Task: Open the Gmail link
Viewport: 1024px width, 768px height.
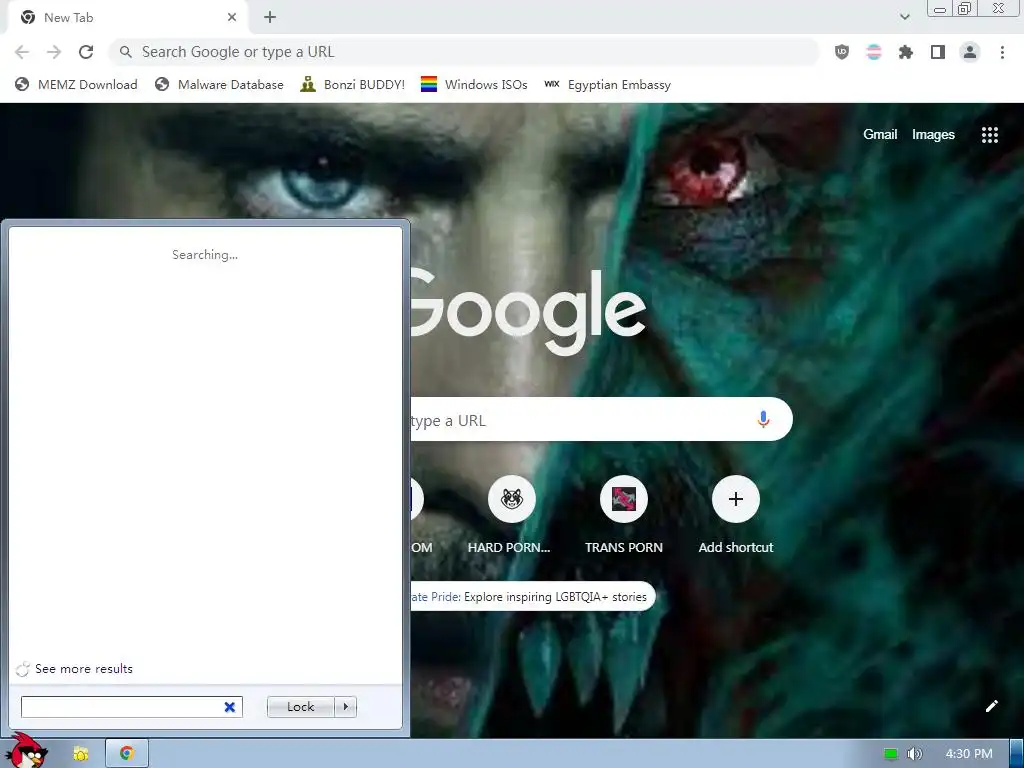Action: click(880, 135)
